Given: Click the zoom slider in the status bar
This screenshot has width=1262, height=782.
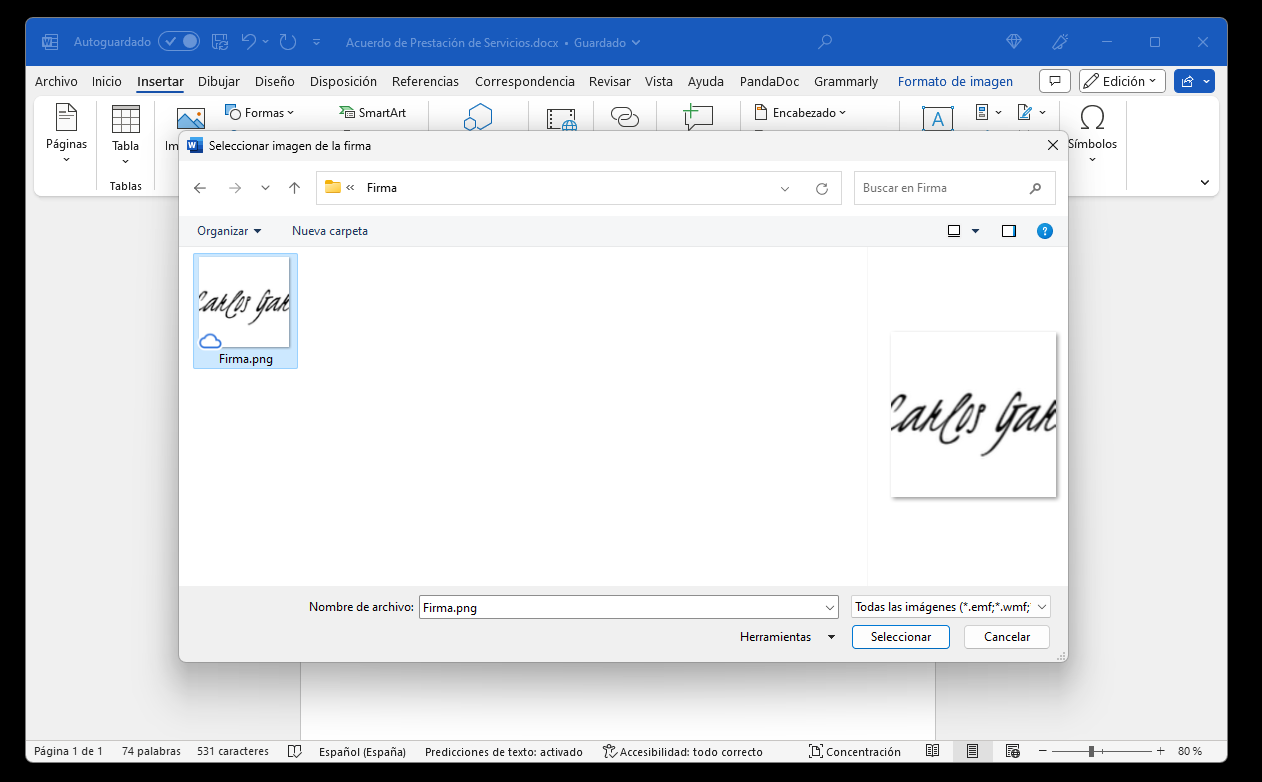Looking at the screenshot, I should coord(1100,751).
